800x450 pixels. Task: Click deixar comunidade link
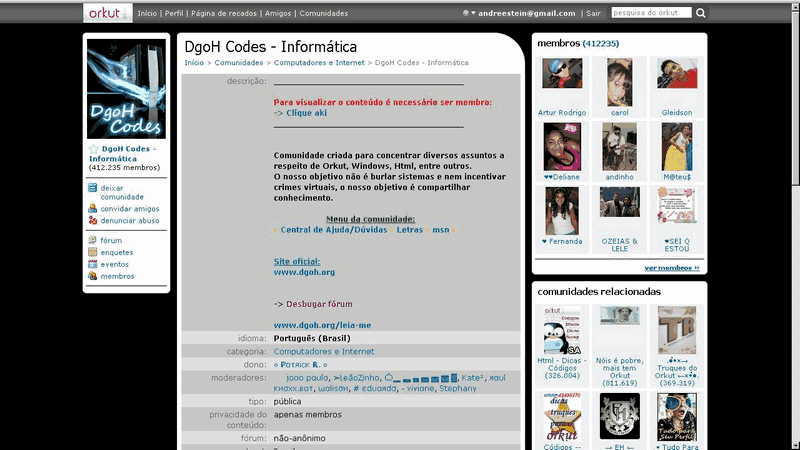(122, 192)
